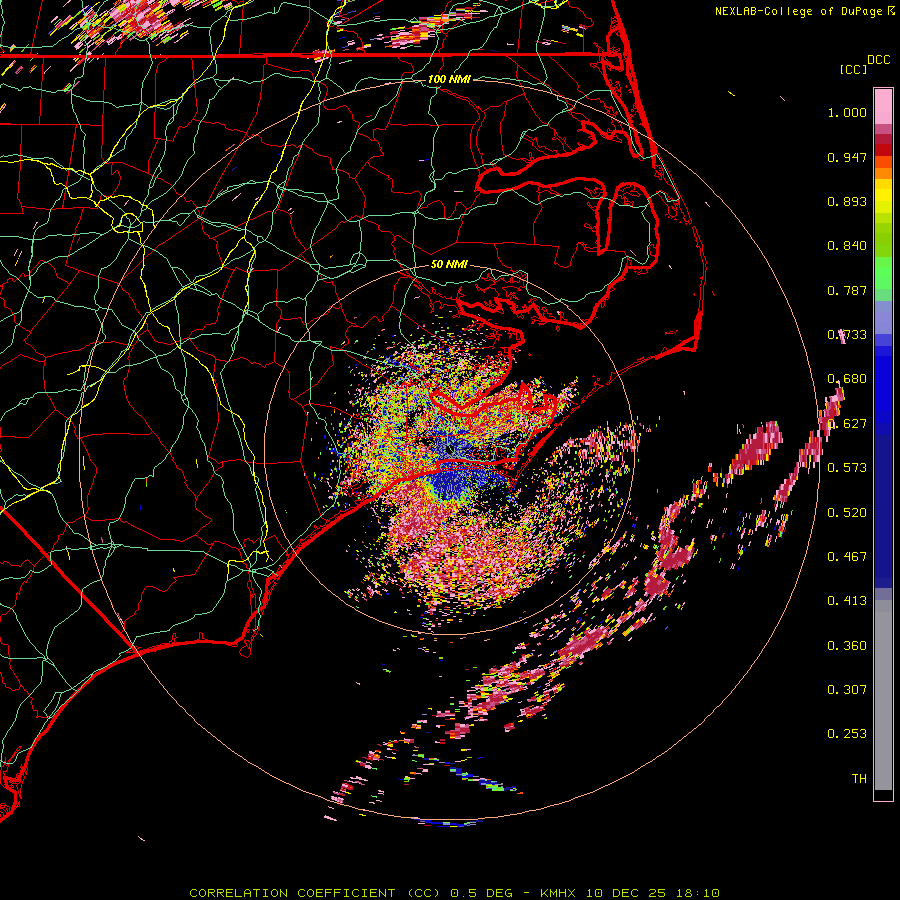Select the 0.947 scale value

[x=847, y=157]
